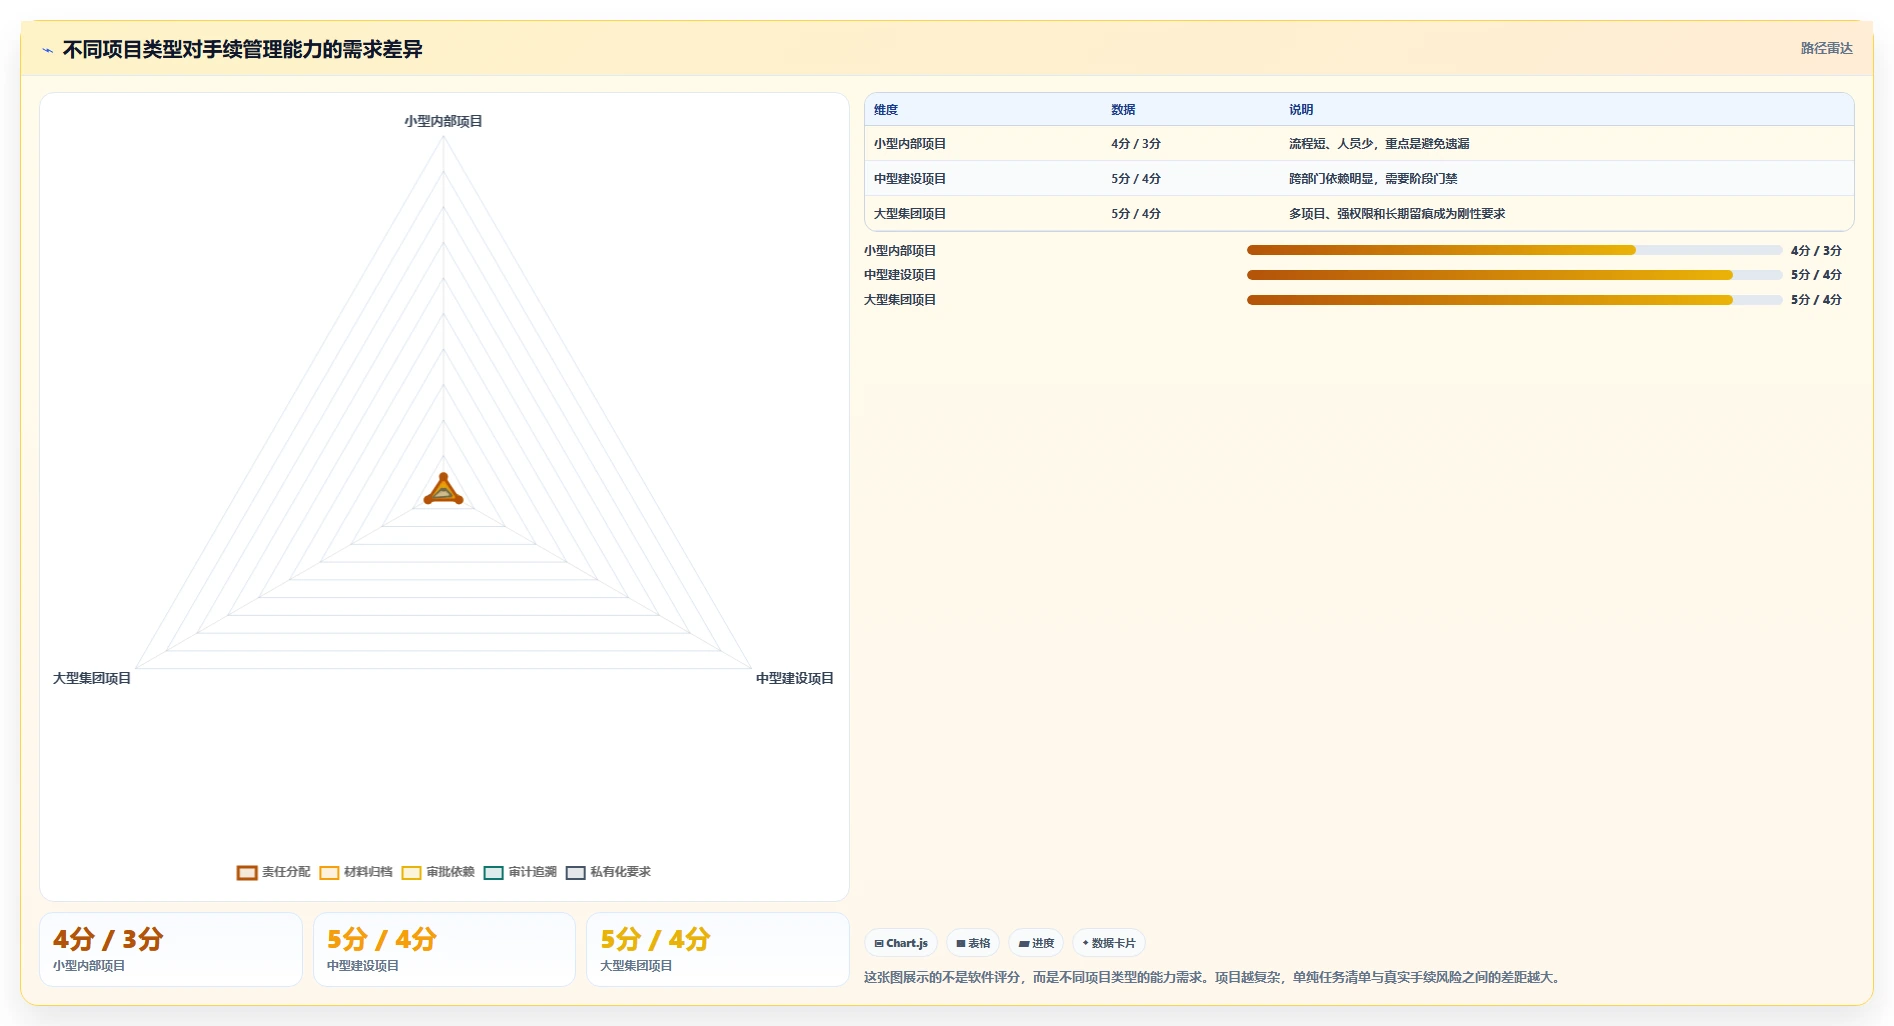The height and width of the screenshot is (1026, 1894).
Task: Toggle the 责任分配 legend swatch
Action: click(x=247, y=873)
